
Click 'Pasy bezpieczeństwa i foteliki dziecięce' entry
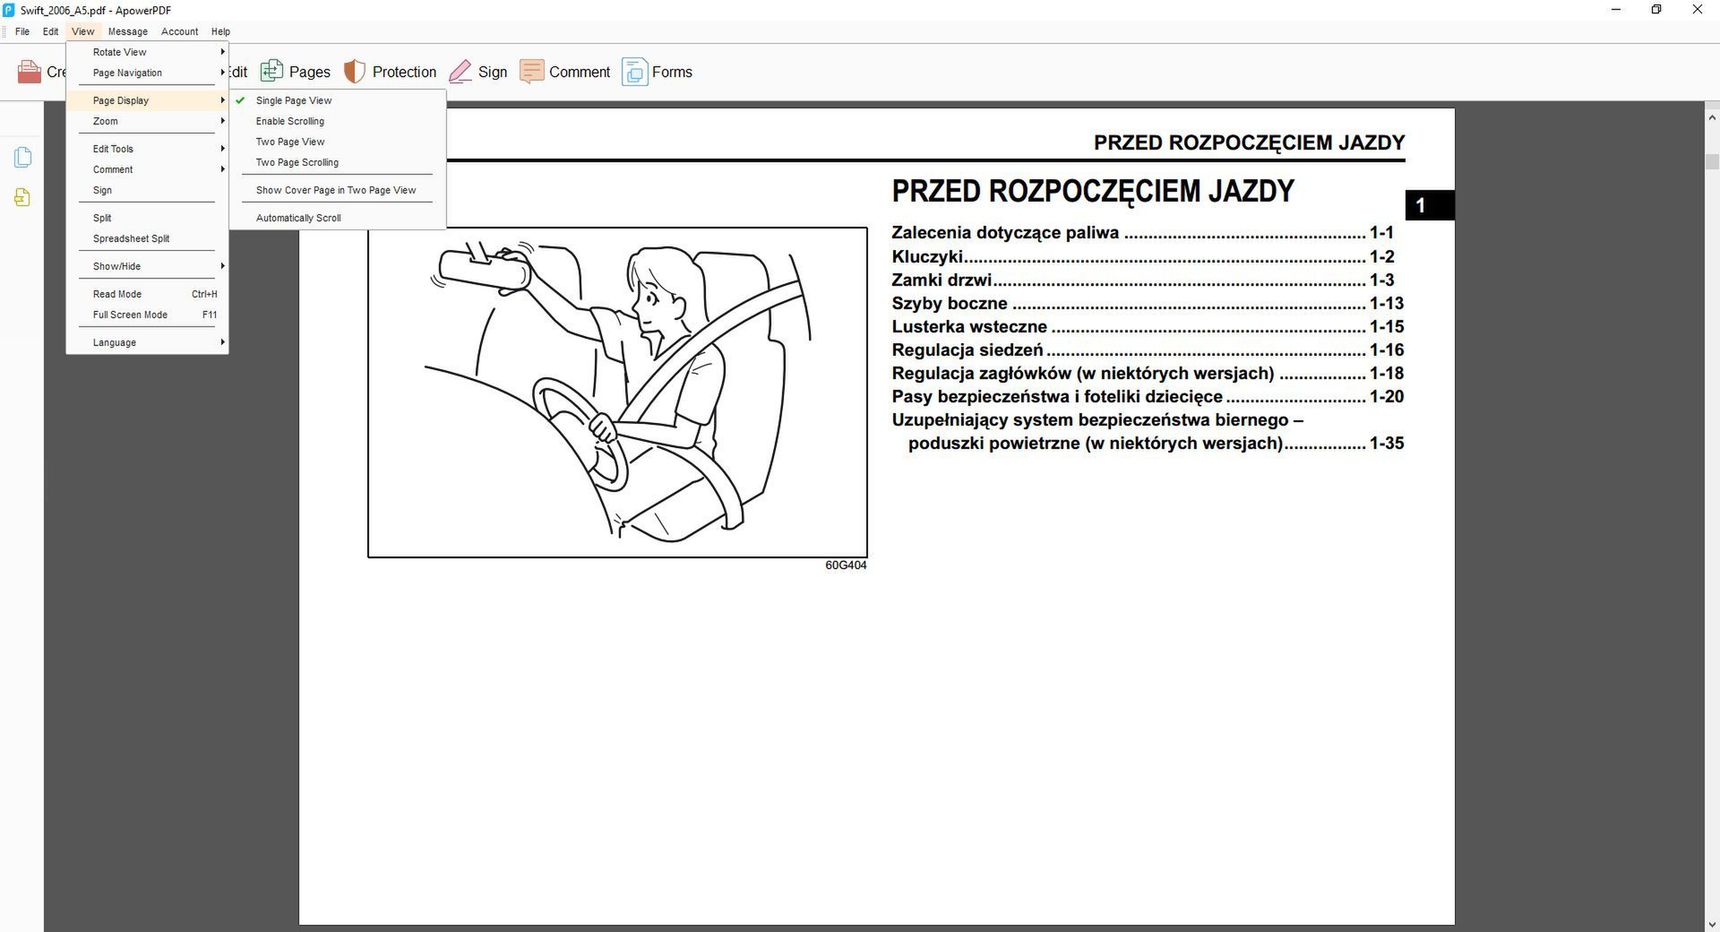click(1148, 397)
